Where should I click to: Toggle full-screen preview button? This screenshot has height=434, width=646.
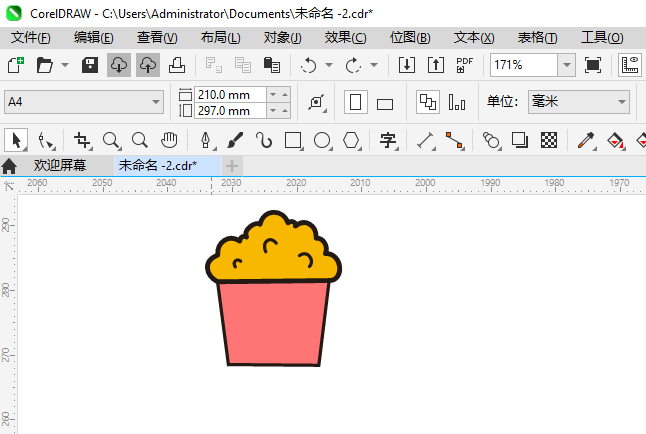click(593, 65)
